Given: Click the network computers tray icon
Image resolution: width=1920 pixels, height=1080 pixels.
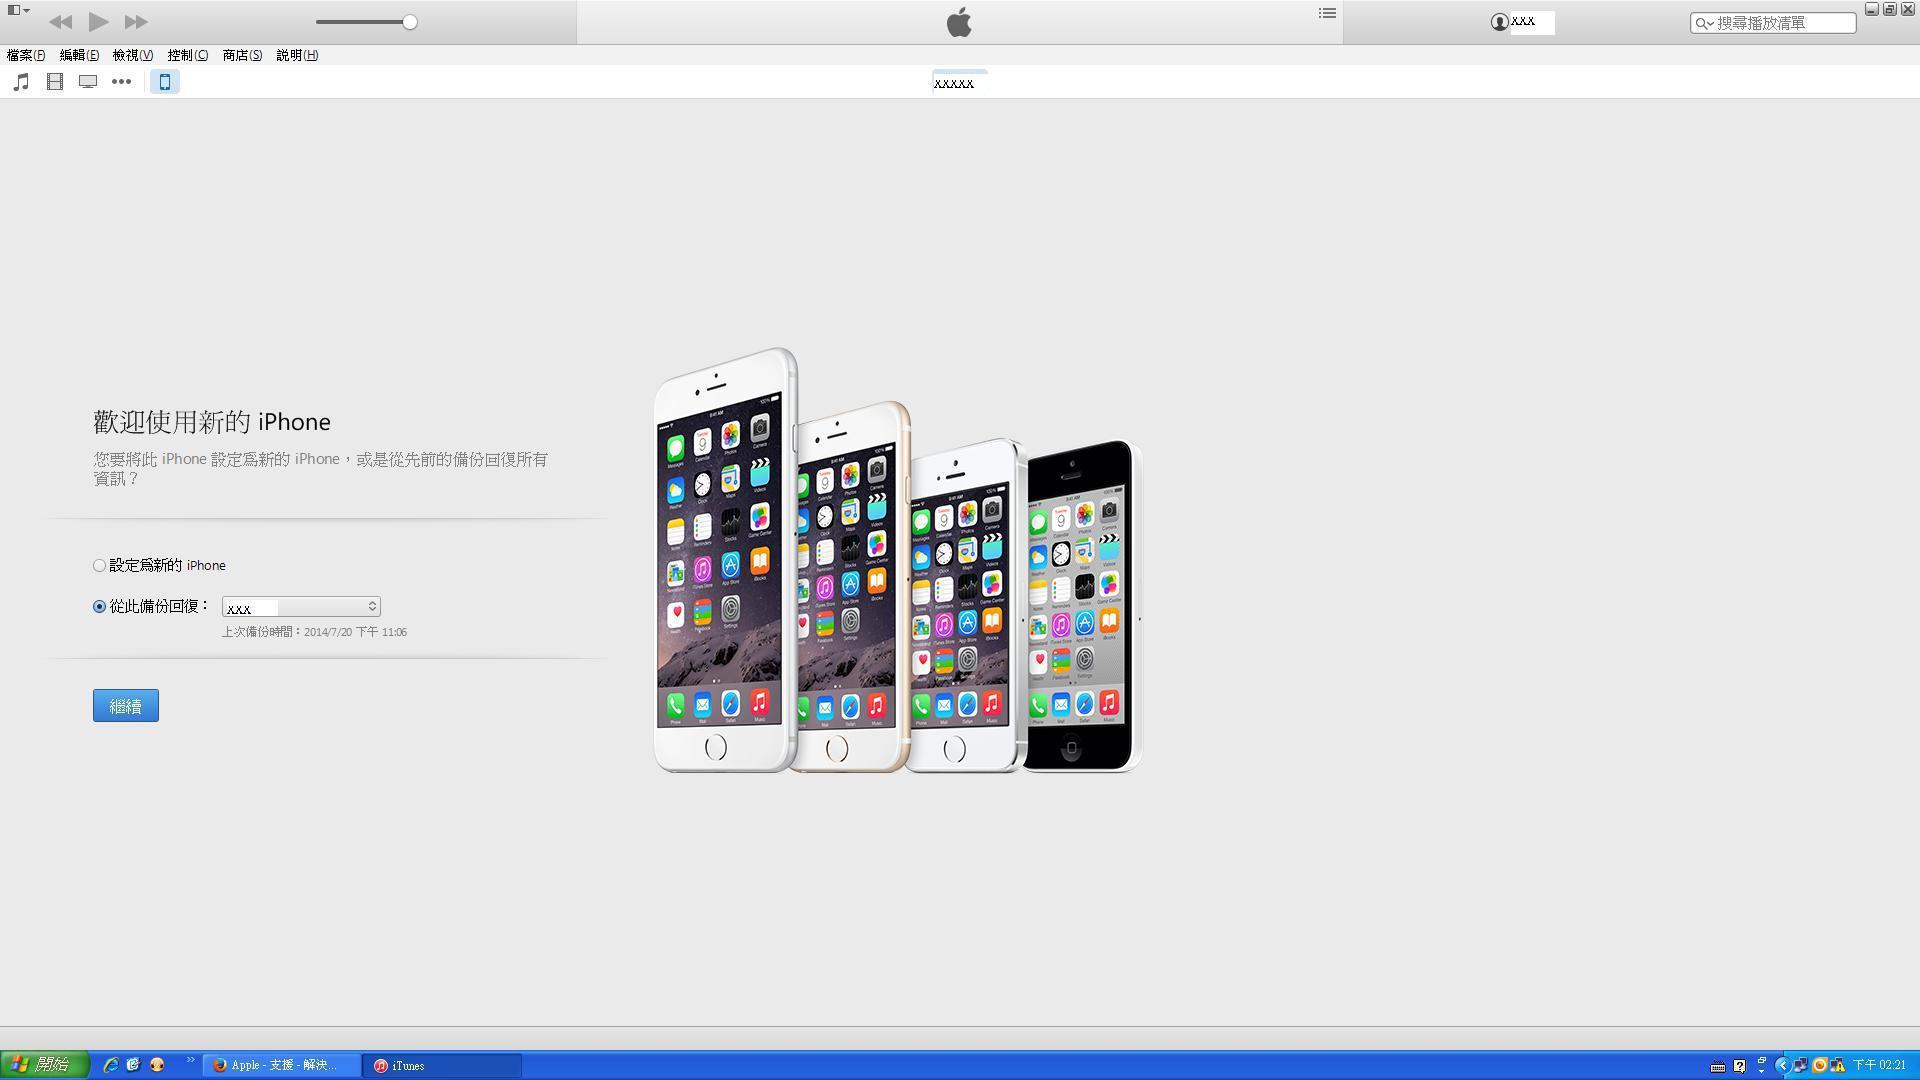Looking at the screenshot, I should [1800, 1066].
